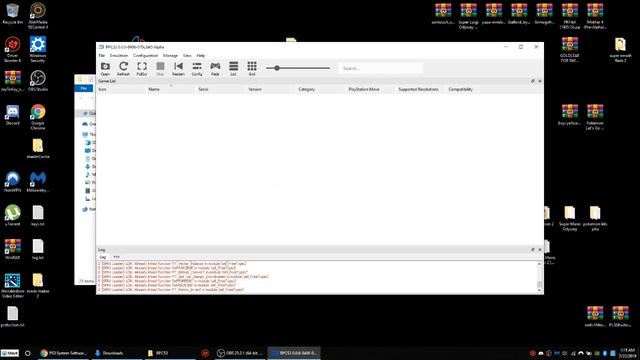640x360 pixels.
Task: Click the PlayStation Move column header
Action: click(364, 89)
